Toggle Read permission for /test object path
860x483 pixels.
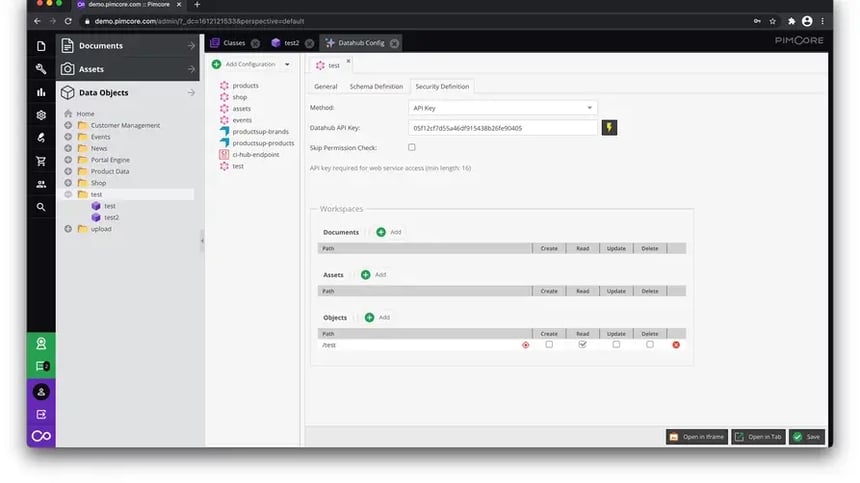pos(582,344)
